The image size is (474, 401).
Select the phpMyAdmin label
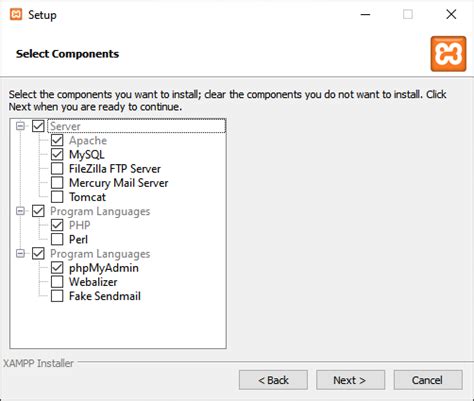[x=104, y=268]
